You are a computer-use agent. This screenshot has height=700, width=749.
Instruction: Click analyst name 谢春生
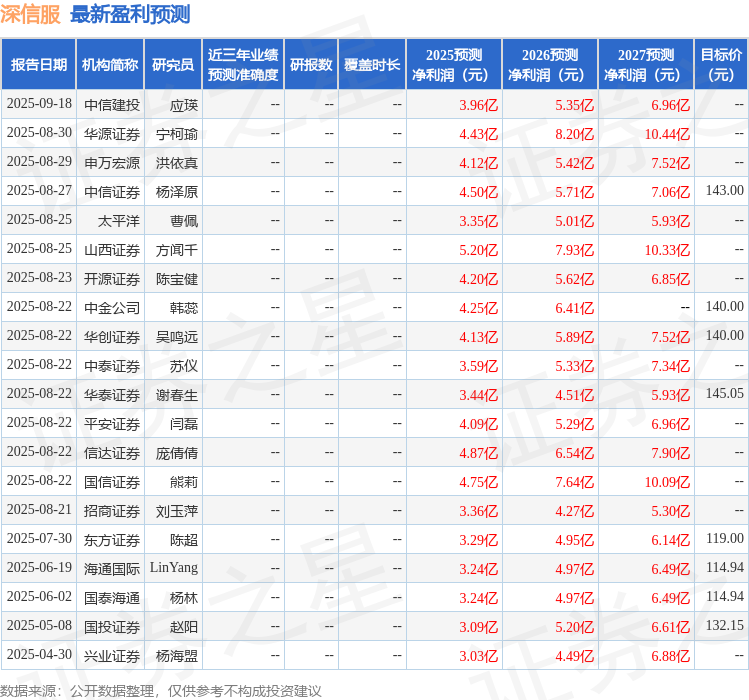tap(177, 395)
